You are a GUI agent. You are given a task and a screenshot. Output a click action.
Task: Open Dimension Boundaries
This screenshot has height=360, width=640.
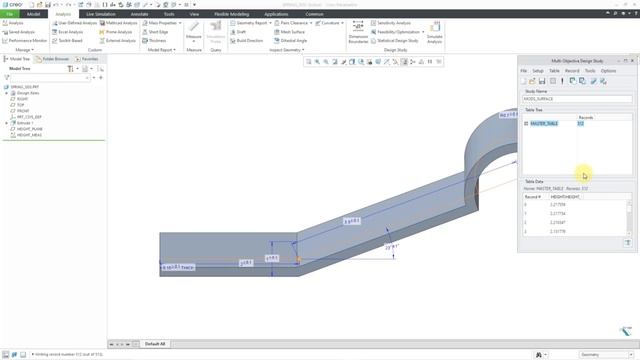[x=358, y=32]
